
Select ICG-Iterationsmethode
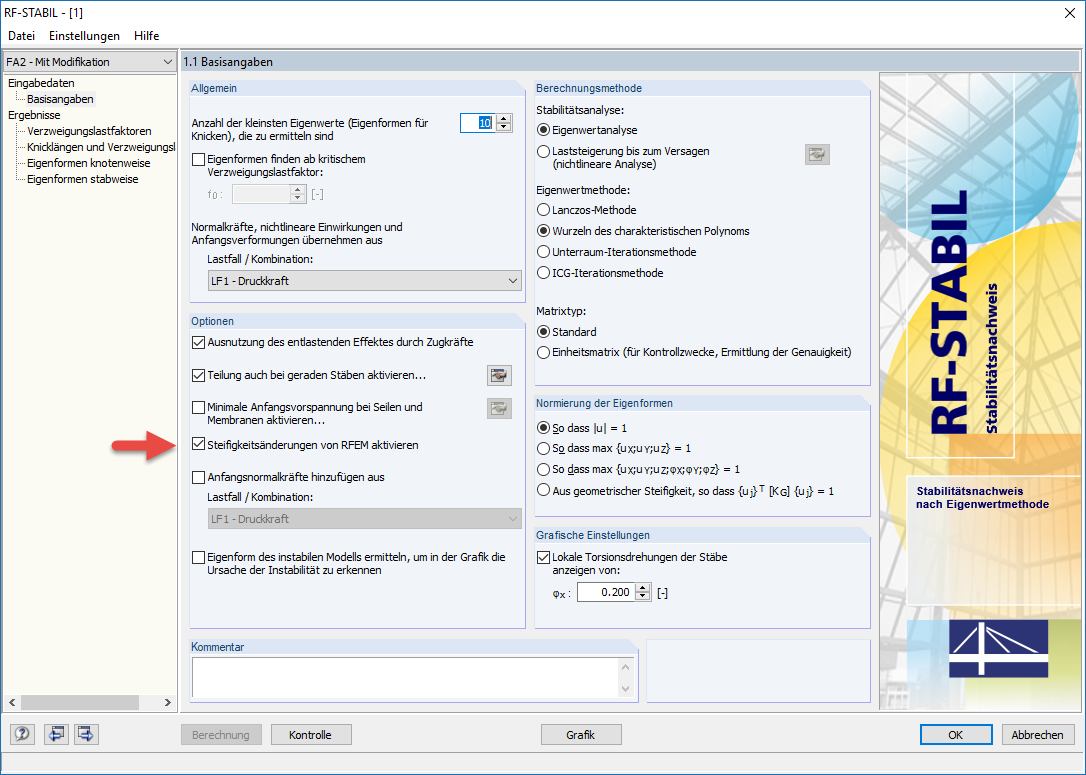coord(544,273)
